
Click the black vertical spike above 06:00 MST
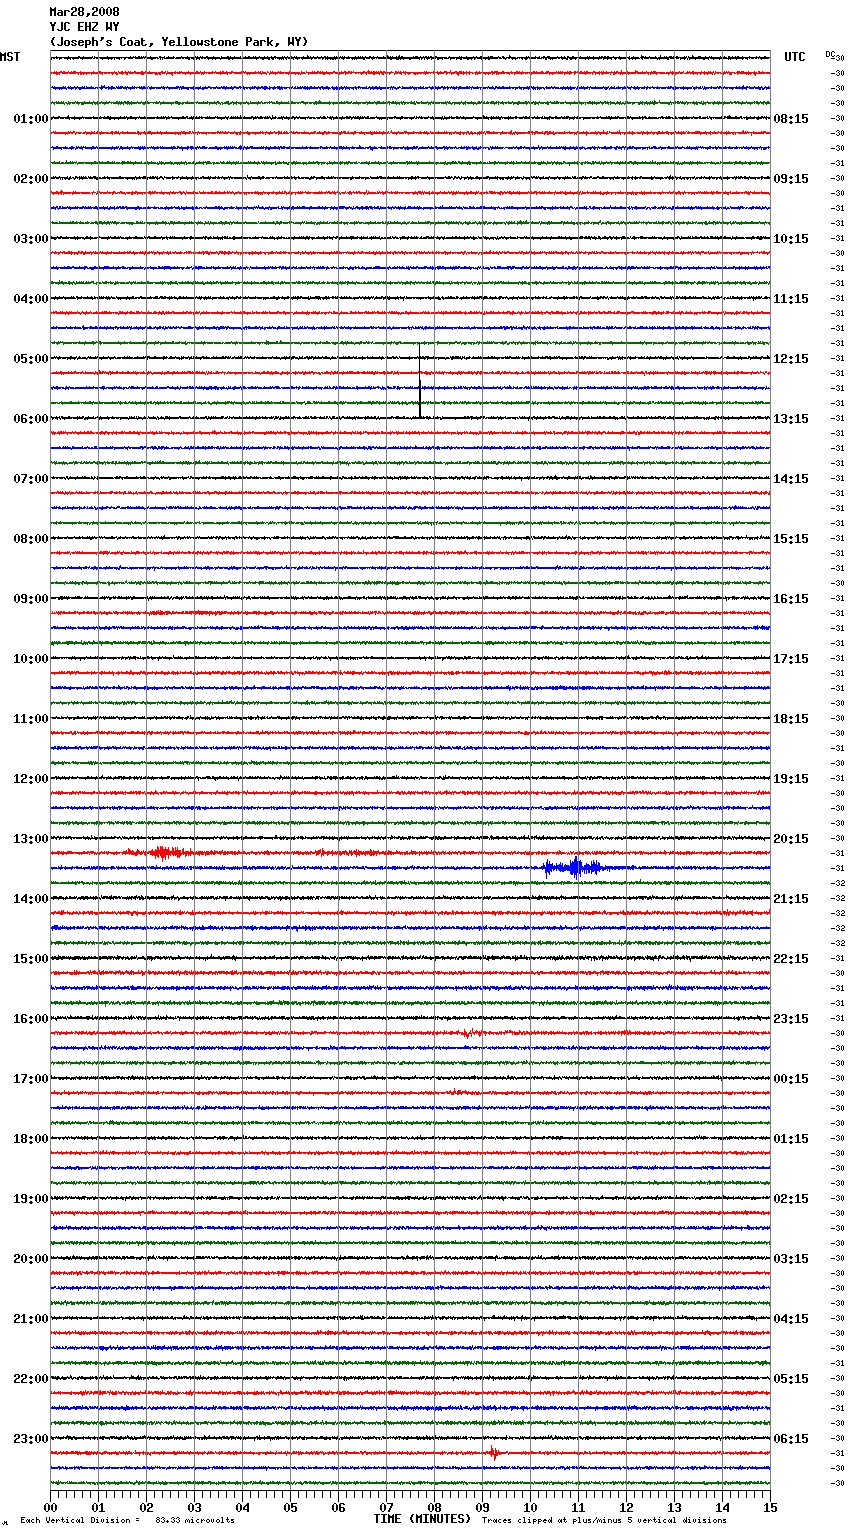[420, 380]
